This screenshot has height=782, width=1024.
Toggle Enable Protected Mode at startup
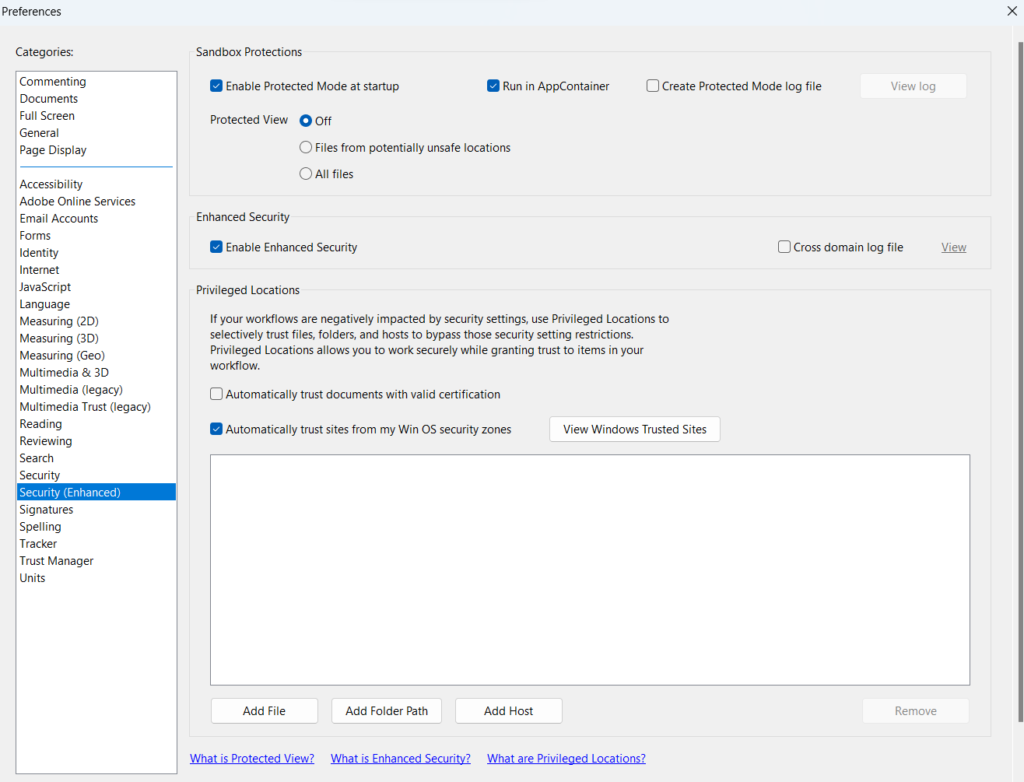217,86
